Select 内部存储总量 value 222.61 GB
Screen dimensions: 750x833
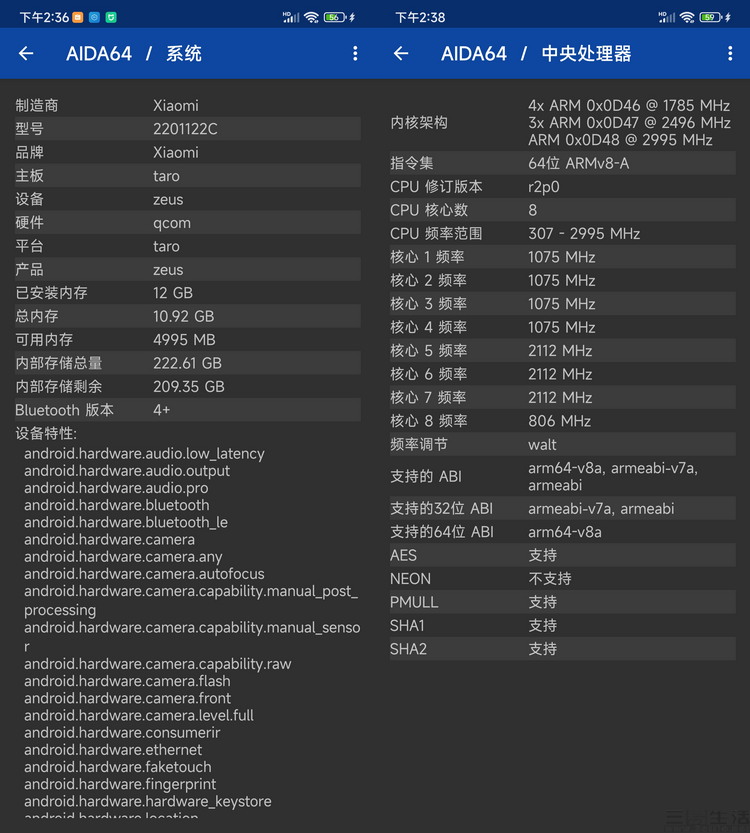[188, 363]
